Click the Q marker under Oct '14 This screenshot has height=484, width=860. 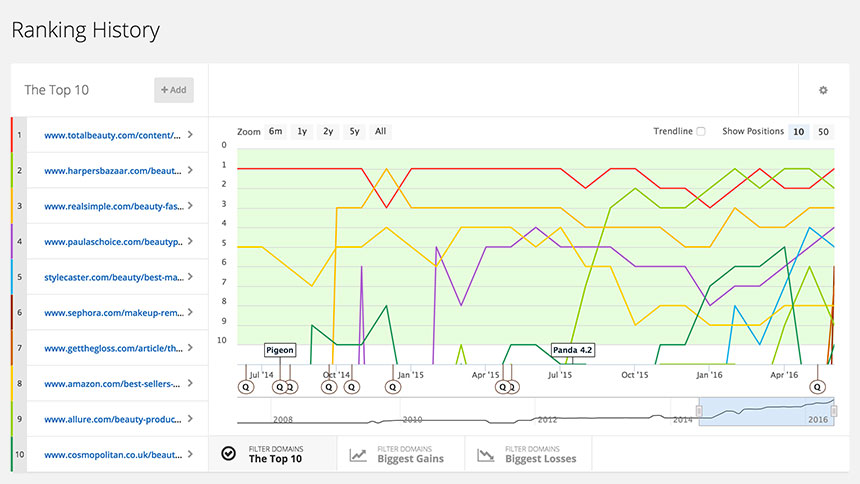[329, 387]
